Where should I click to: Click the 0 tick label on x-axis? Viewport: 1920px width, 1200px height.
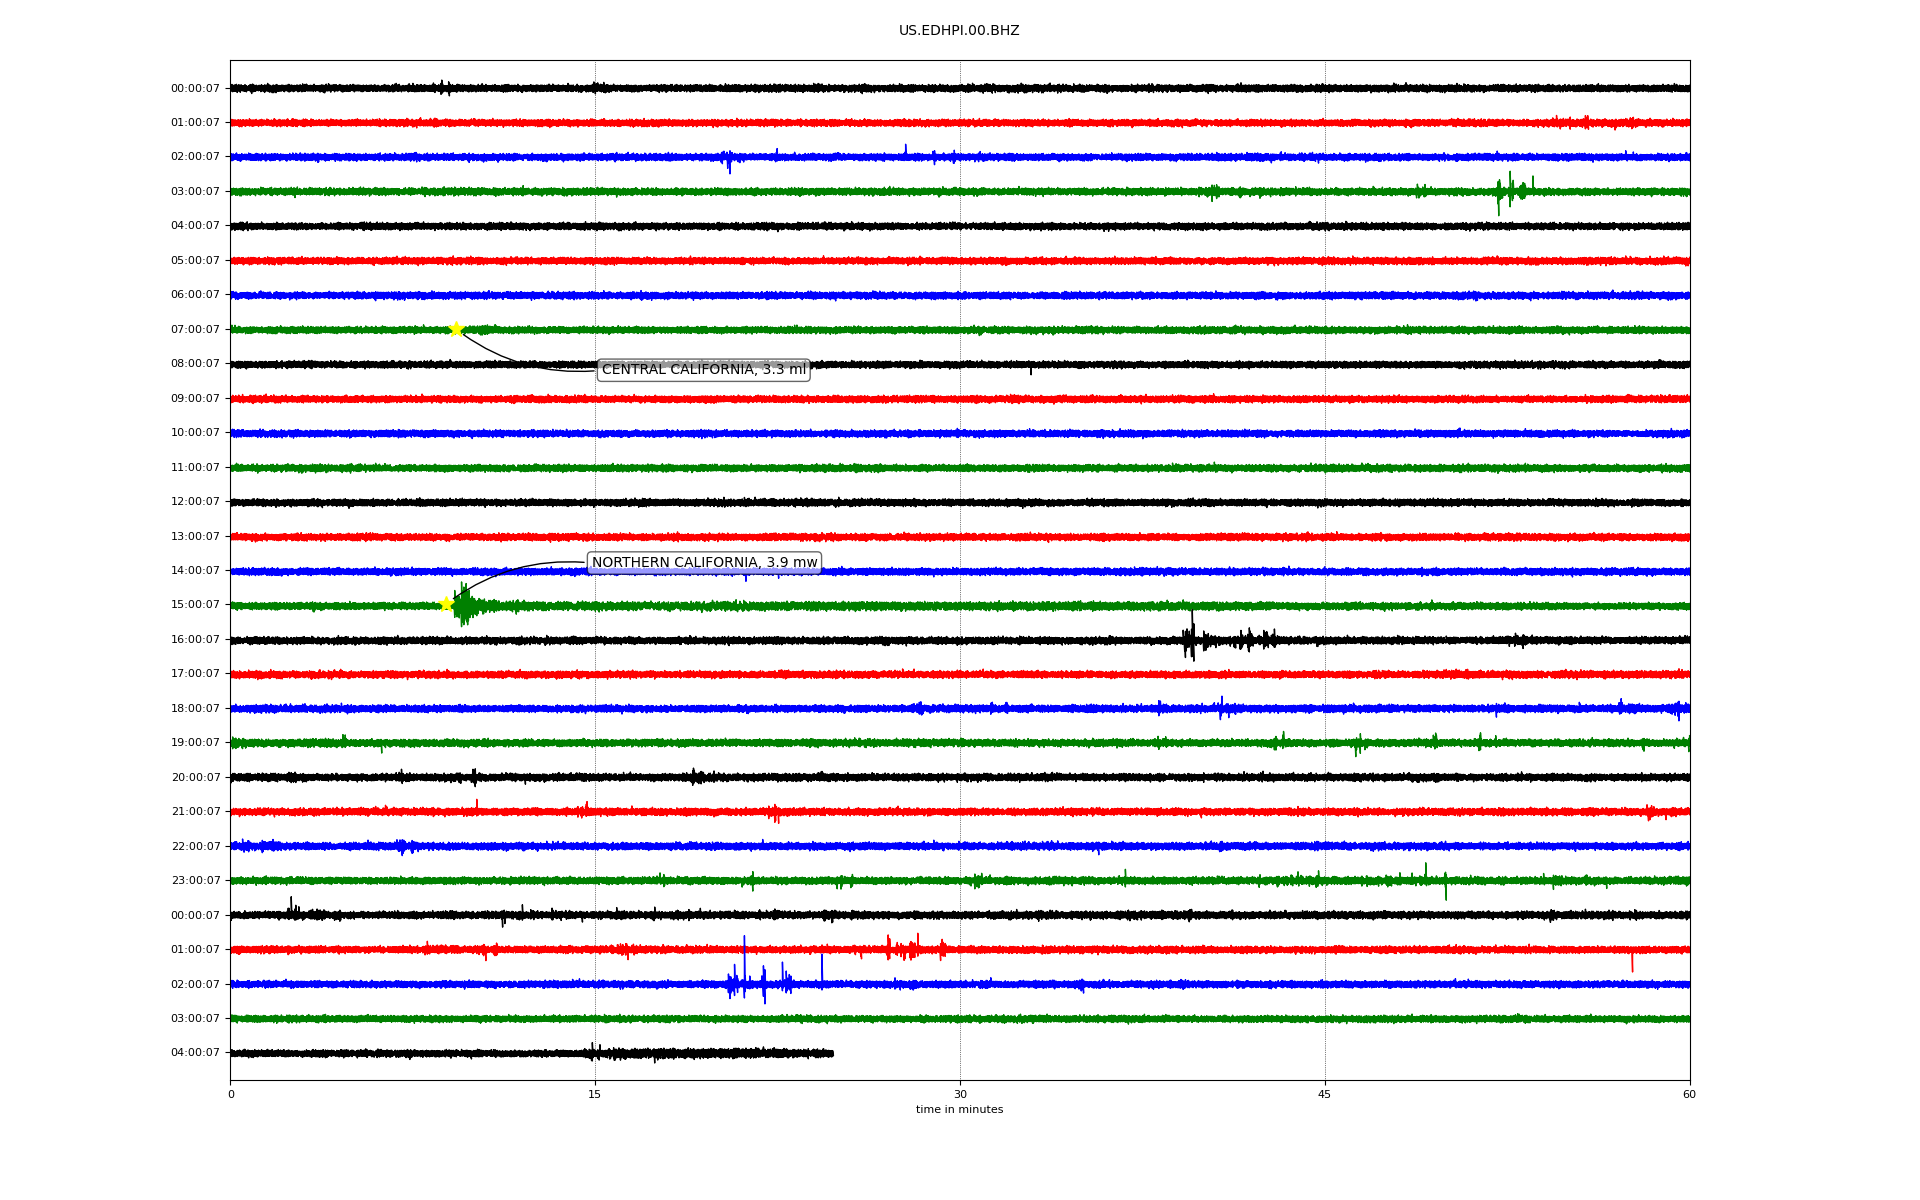point(231,1094)
